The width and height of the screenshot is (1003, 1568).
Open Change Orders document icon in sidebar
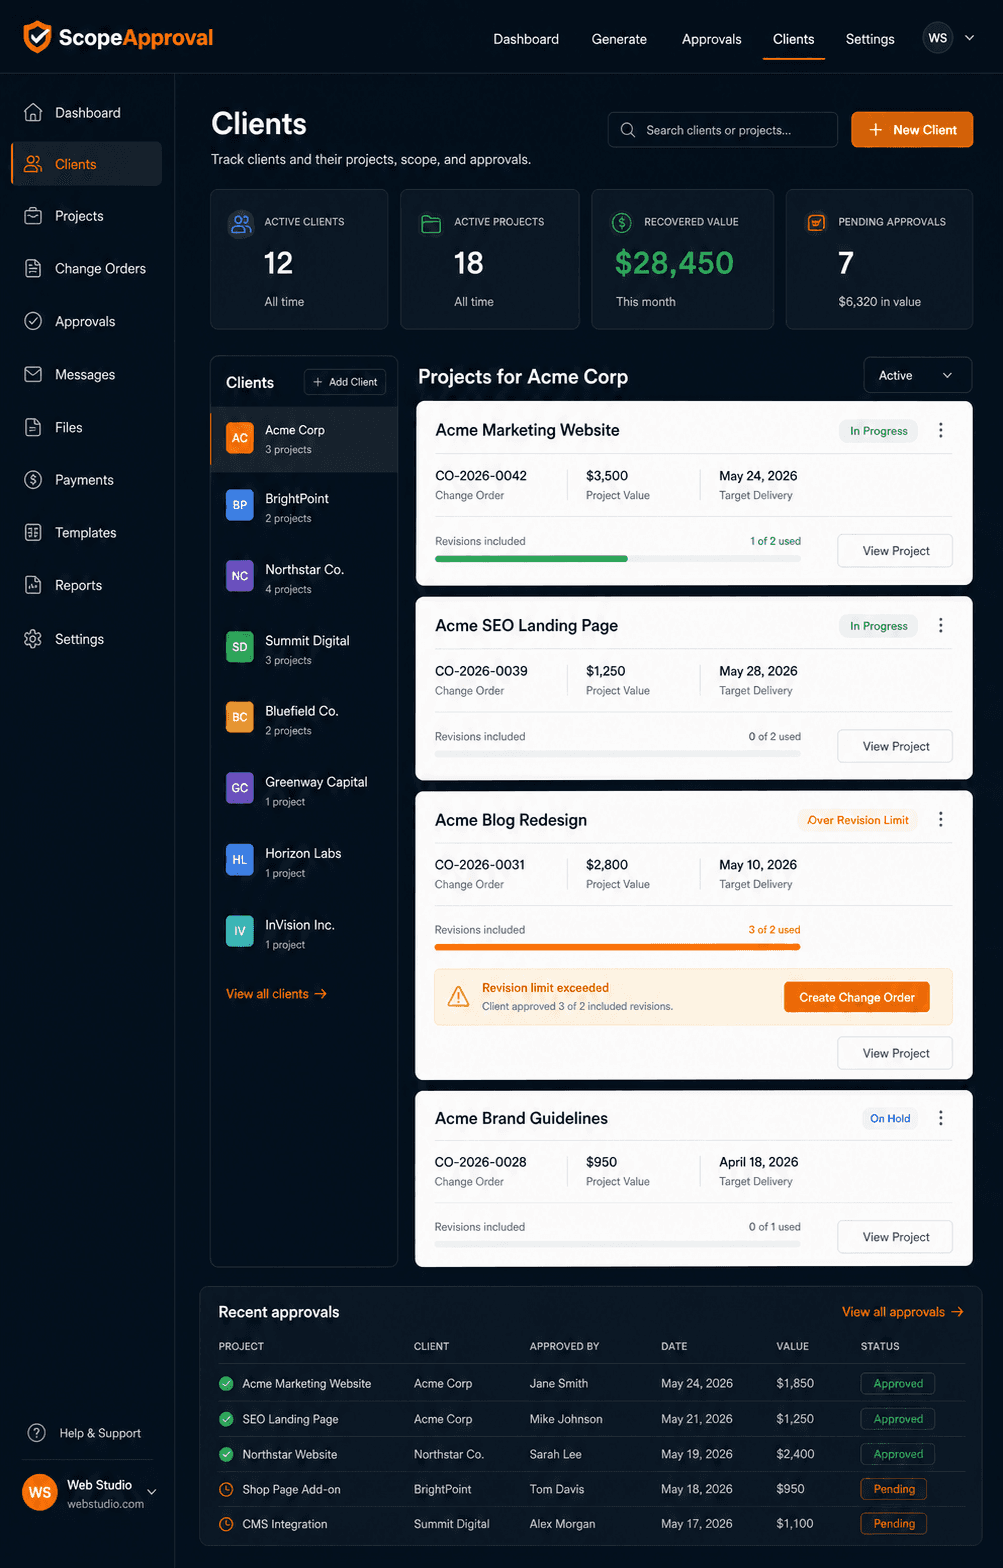(33, 268)
